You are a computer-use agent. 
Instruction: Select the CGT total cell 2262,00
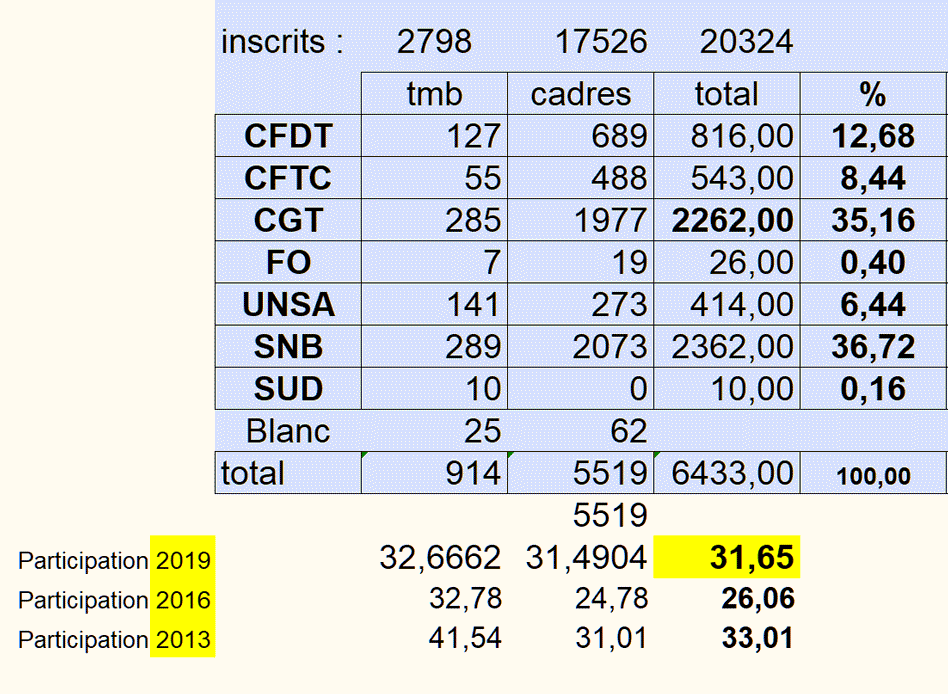[727, 220]
